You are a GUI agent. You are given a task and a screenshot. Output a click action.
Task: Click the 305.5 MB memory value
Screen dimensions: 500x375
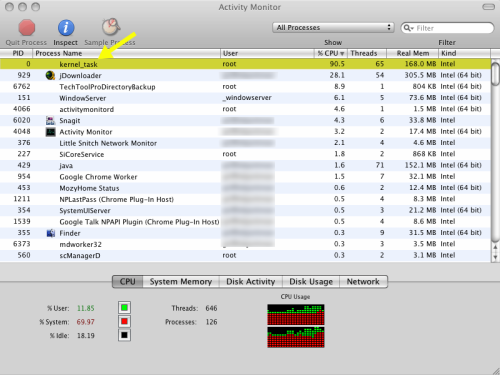pyautogui.click(x=420, y=75)
